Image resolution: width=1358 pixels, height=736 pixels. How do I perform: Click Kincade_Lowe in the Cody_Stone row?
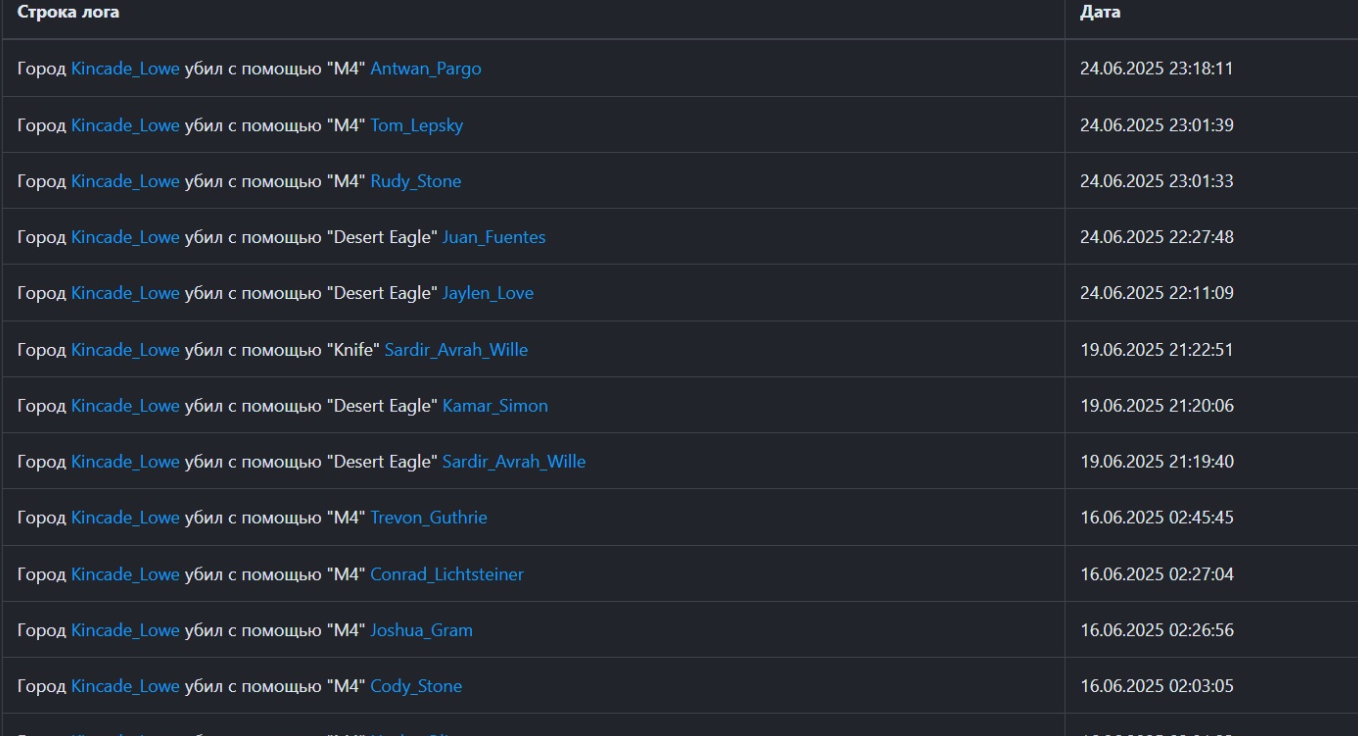125,686
